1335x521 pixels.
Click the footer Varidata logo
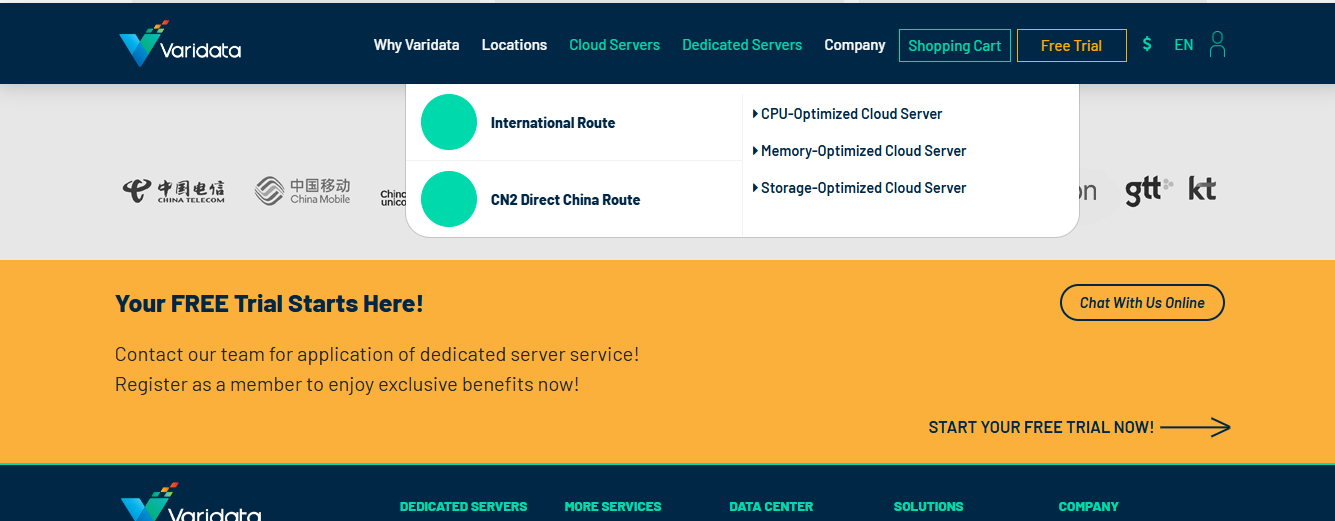190,503
